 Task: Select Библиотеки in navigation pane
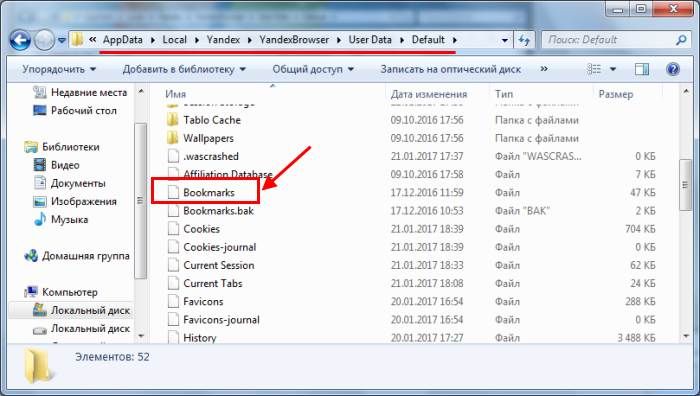pyautogui.click(x=62, y=147)
